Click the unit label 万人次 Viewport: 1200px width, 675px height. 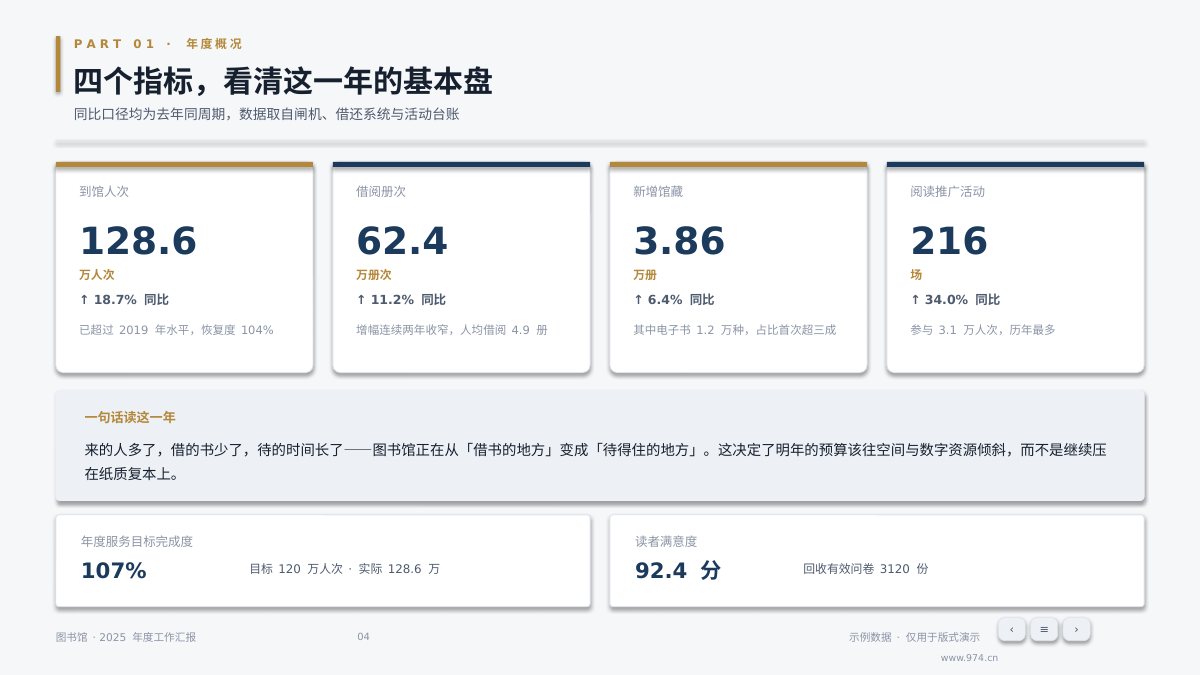97,274
